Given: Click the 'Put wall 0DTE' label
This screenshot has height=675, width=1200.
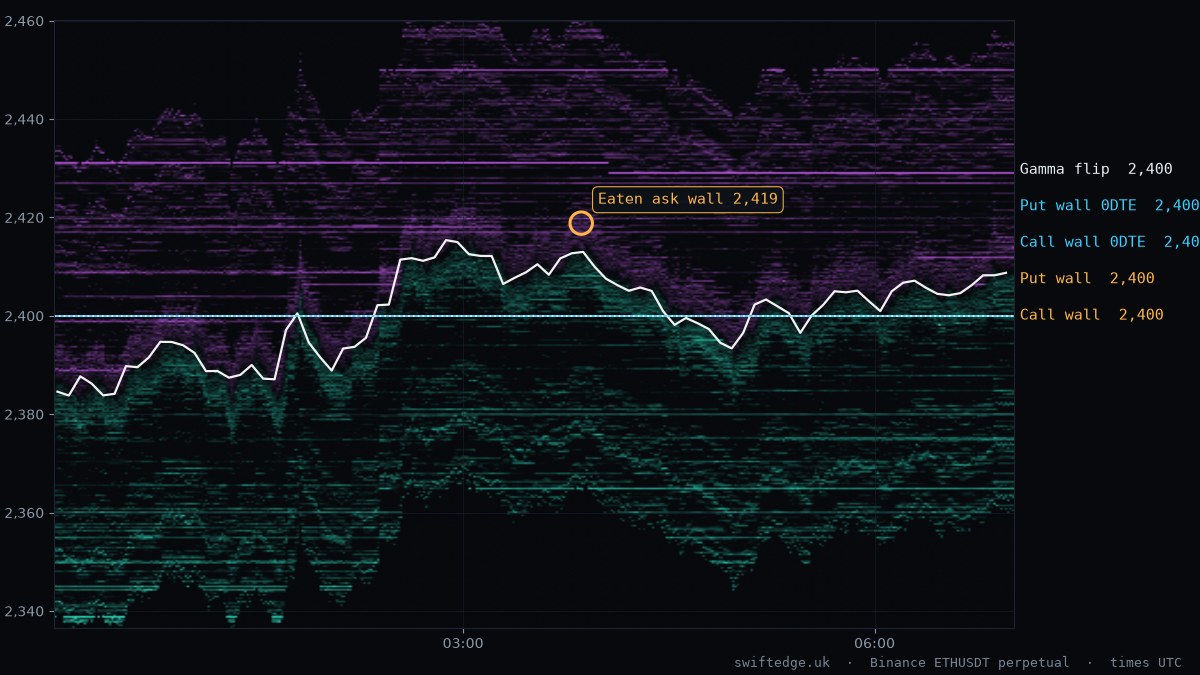Looking at the screenshot, I should point(1109,205).
